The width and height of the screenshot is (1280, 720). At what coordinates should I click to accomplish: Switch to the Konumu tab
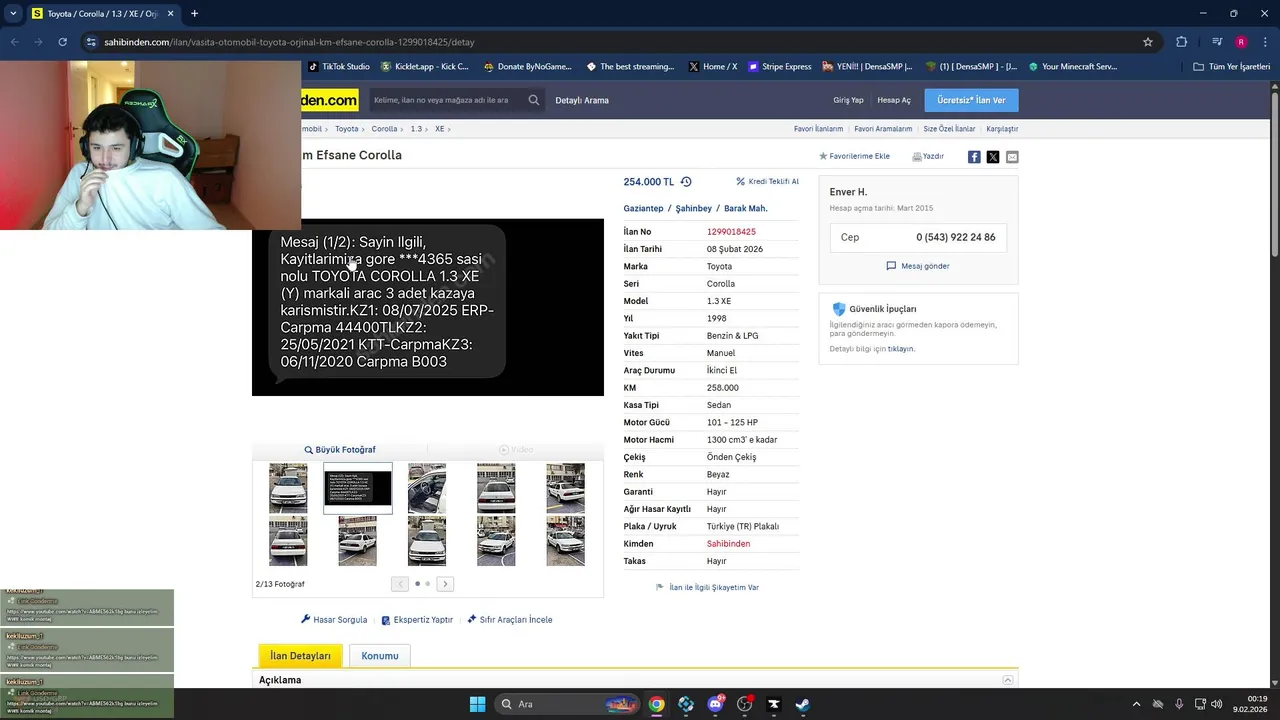pyautogui.click(x=380, y=656)
